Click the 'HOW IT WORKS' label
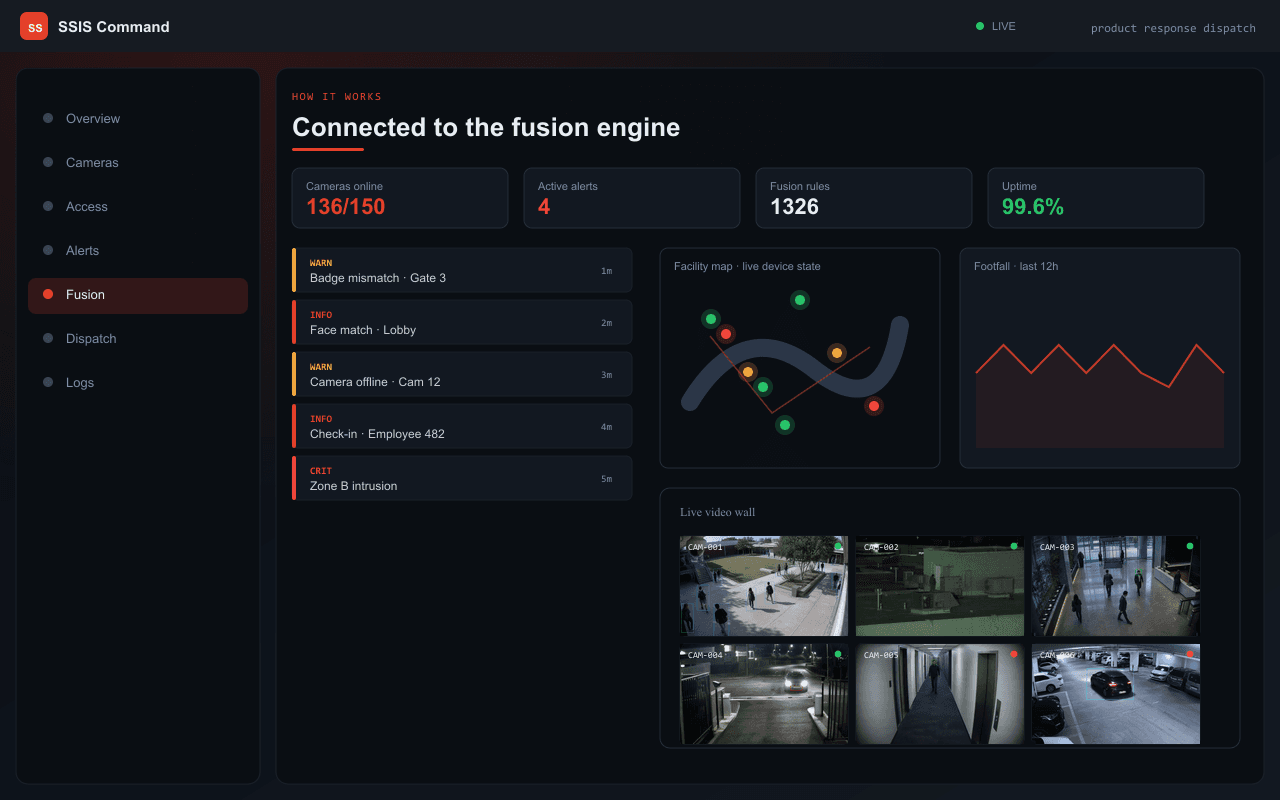The height and width of the screenshot is (800, 1280). coord(337,97)
